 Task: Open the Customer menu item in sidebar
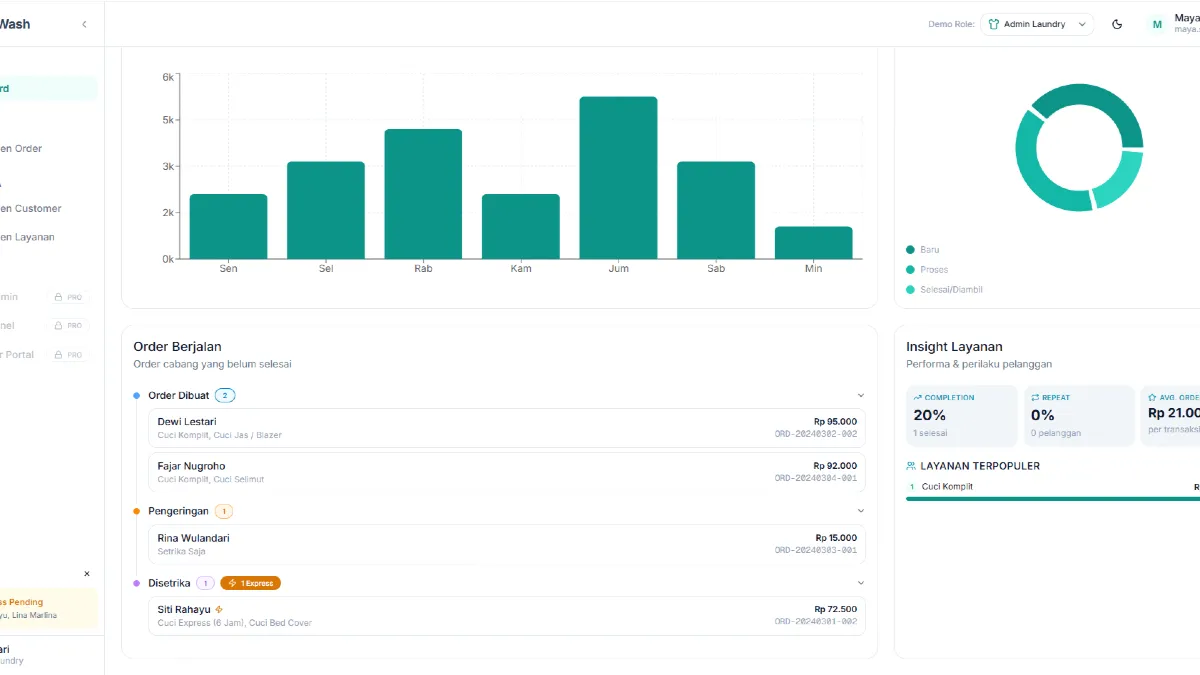click(x=49, y=209)
